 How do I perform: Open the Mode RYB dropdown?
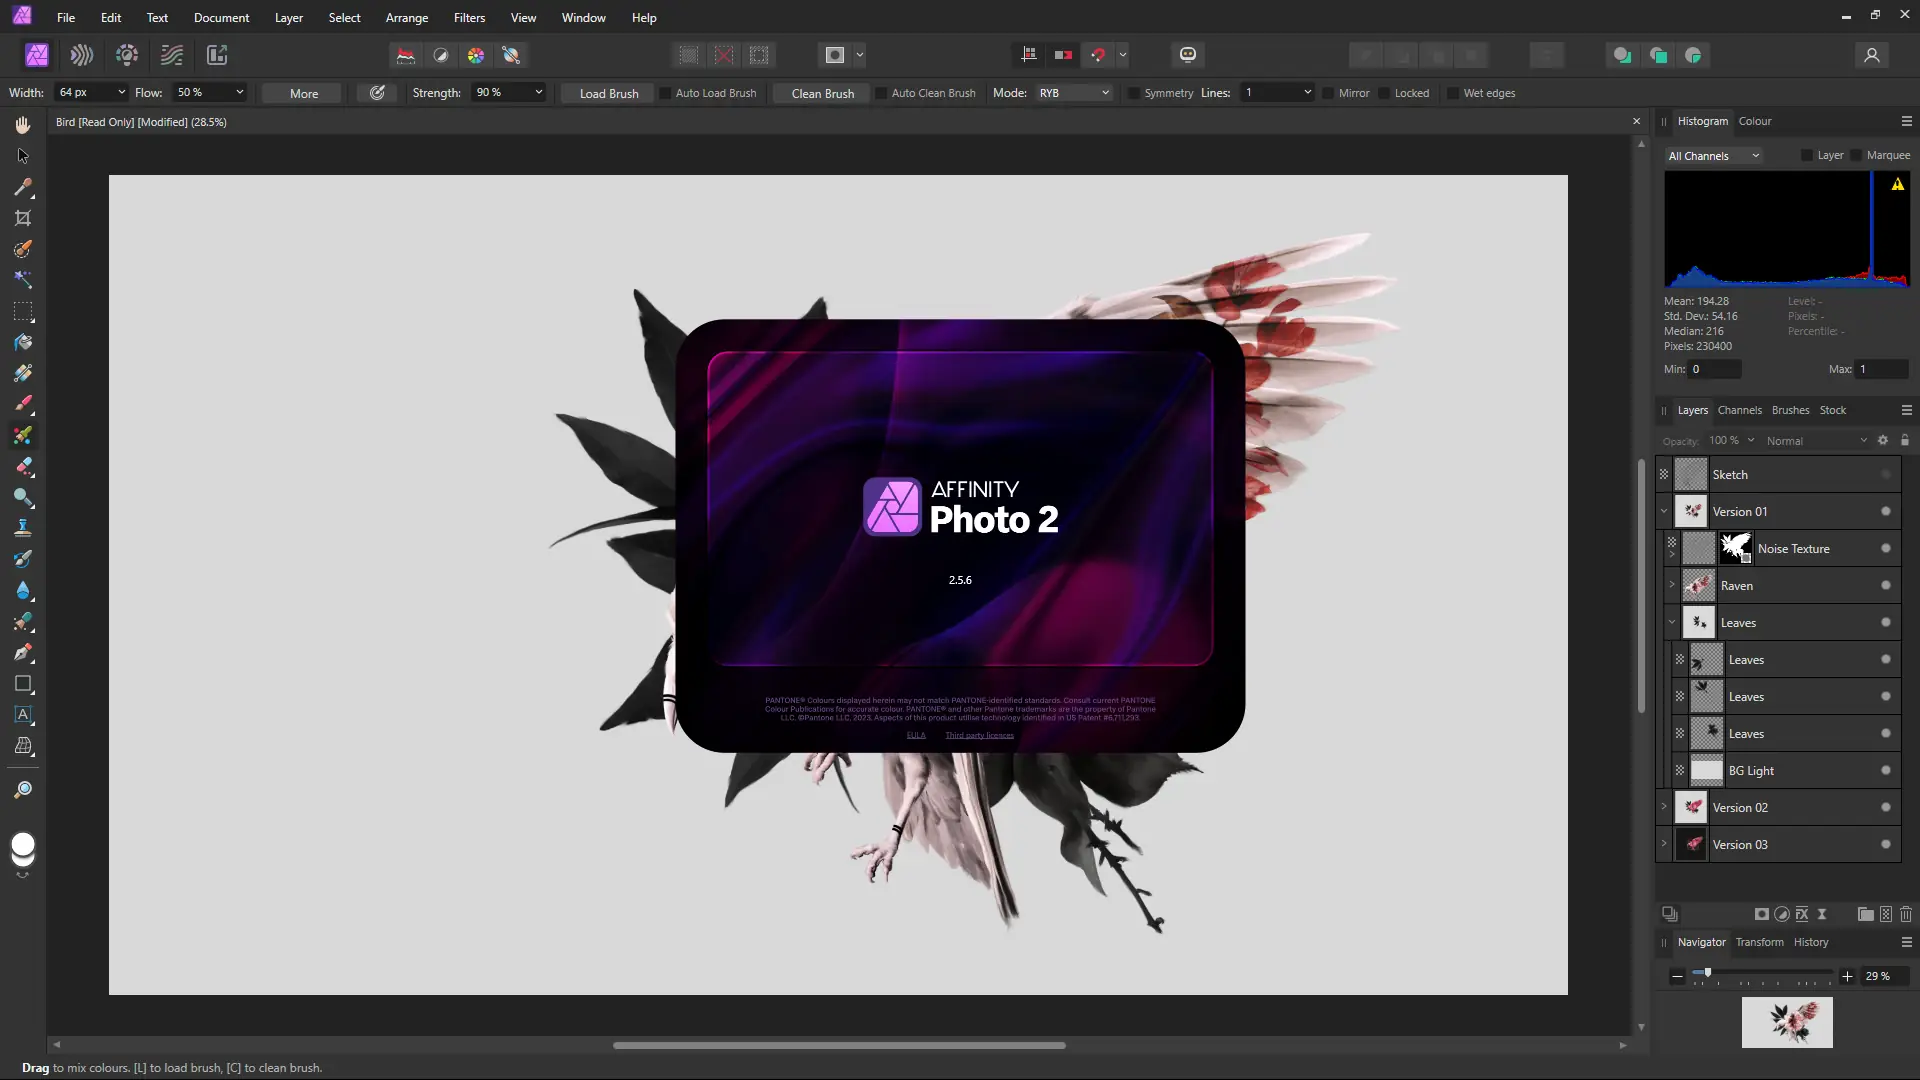point(1074,93)
